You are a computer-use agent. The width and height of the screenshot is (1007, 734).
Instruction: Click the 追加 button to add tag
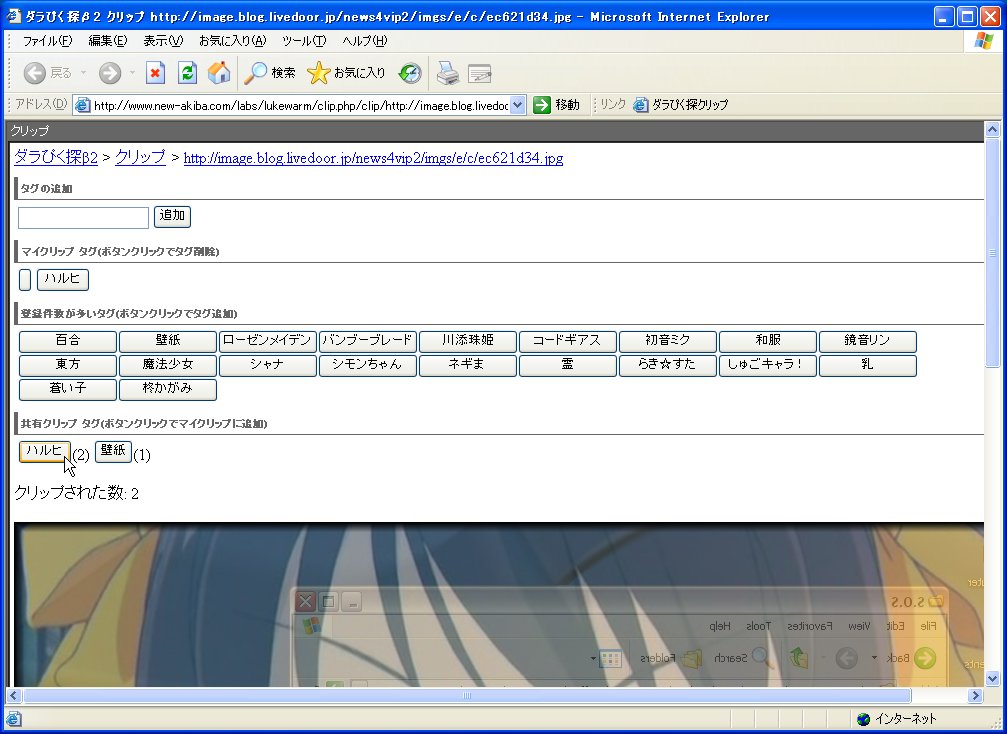pos(172,216)
